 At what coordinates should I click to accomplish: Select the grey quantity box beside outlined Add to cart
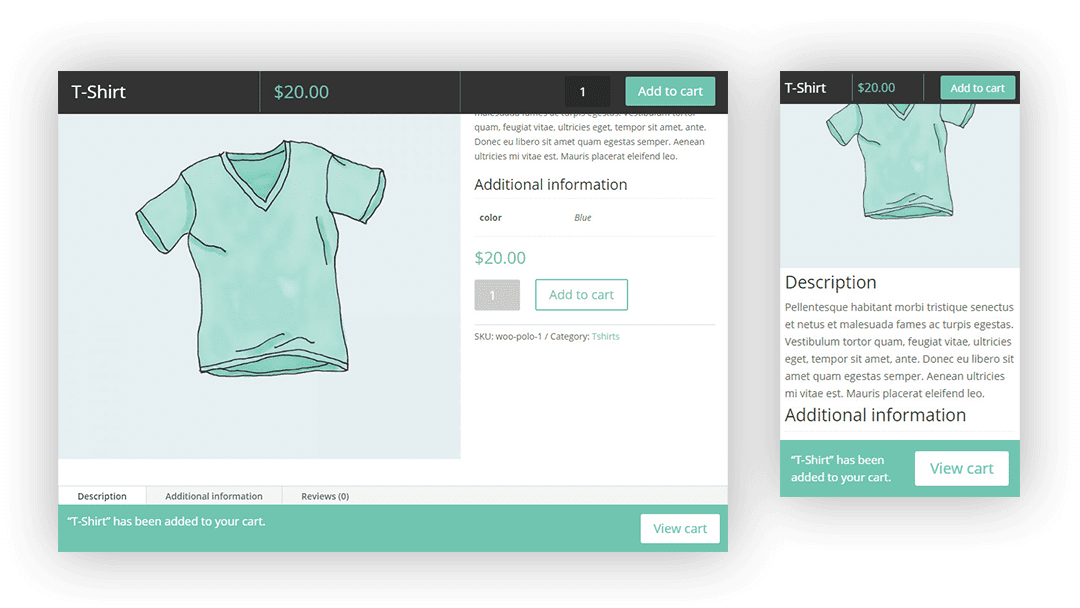click(x=496, y=295)
